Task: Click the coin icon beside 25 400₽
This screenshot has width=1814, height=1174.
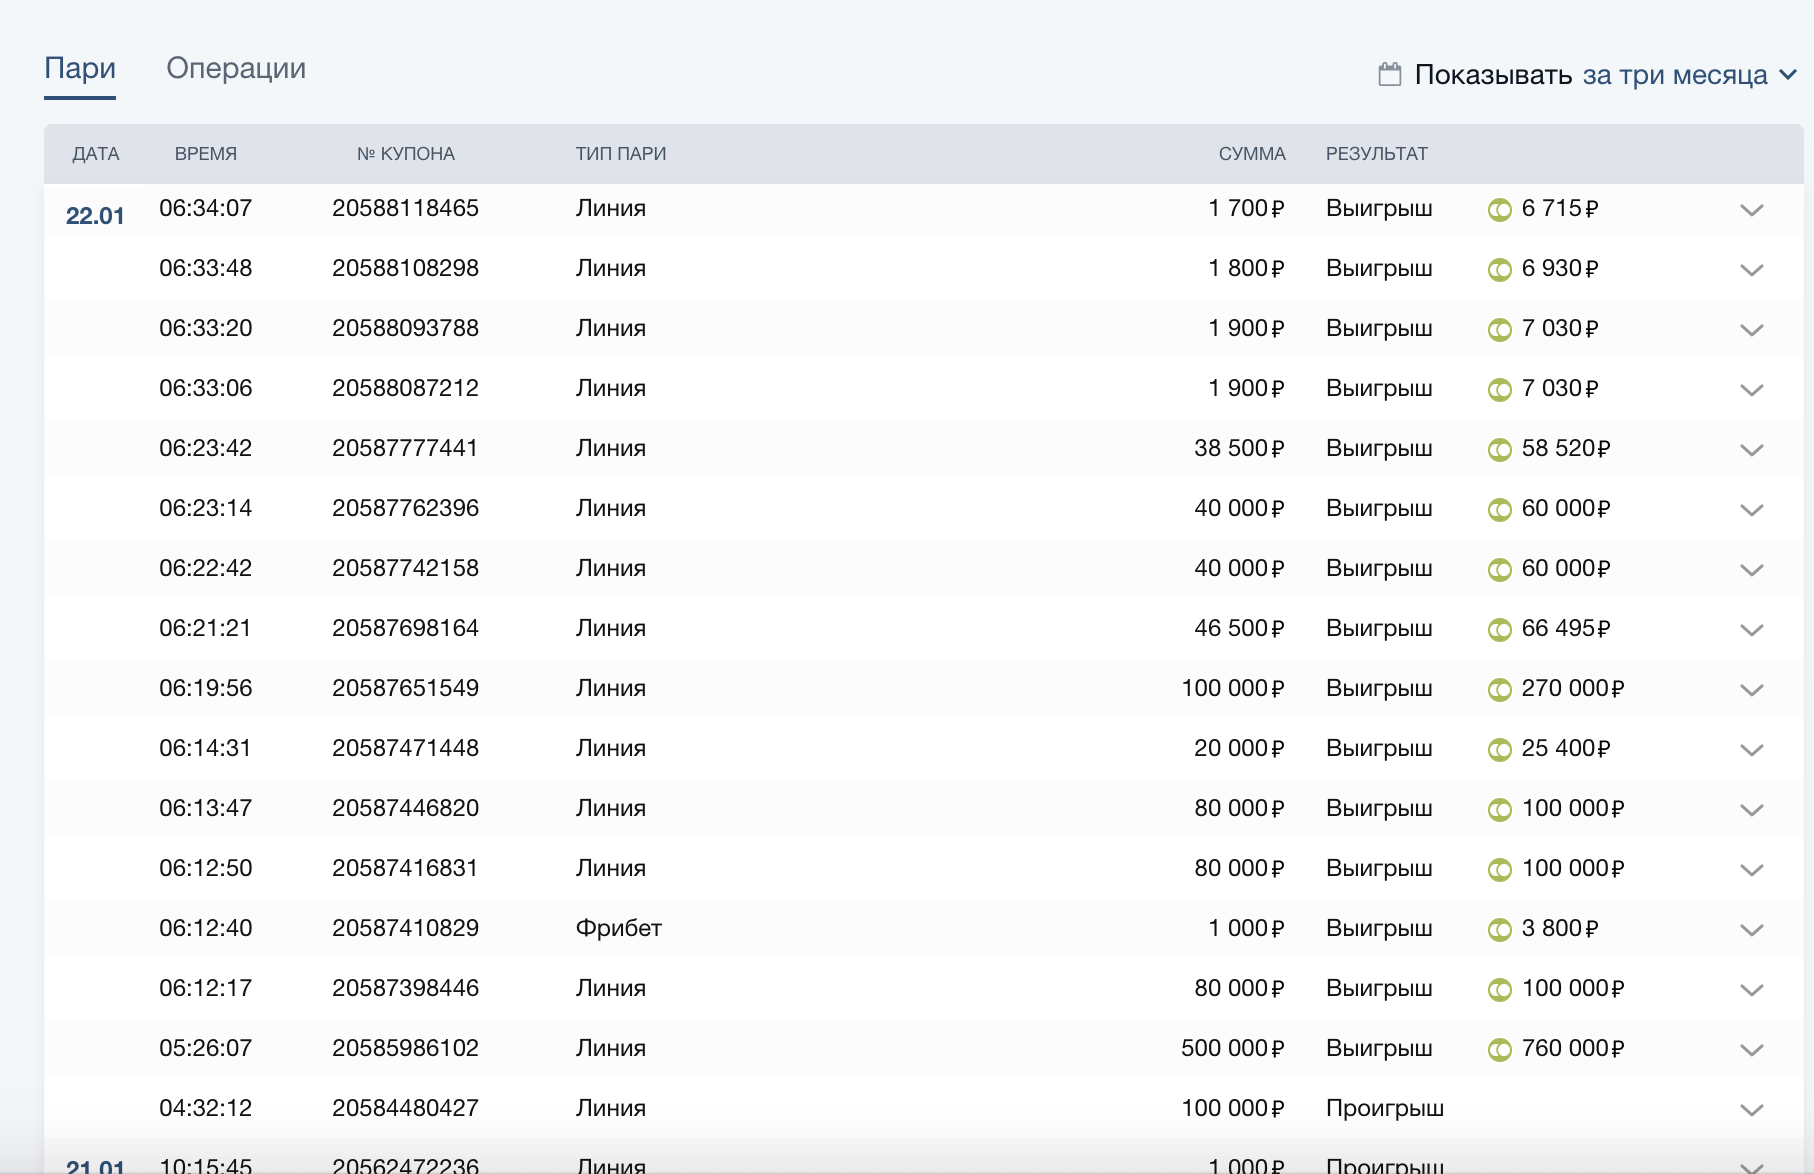Action: click(x=1499, y=750)
